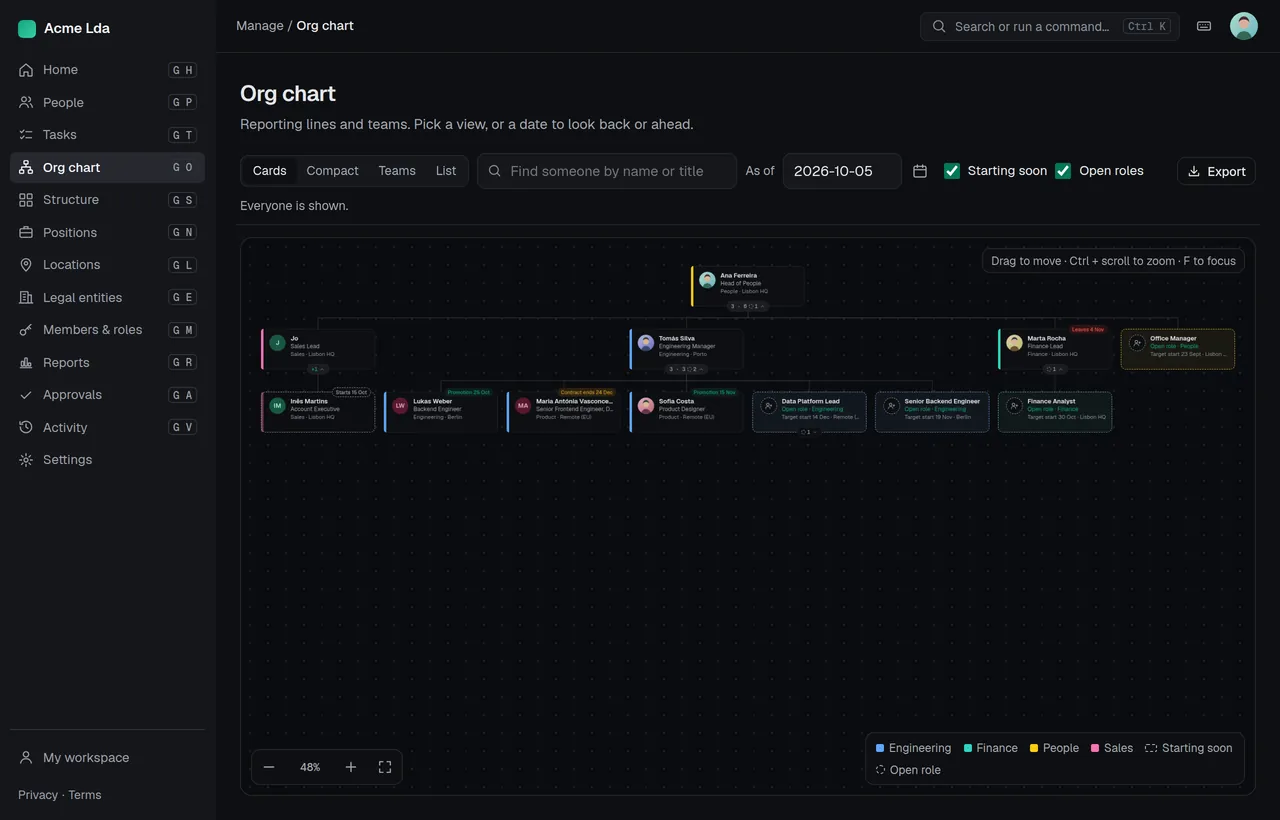Switch to the List view
This screenshot has width=1280, height=820.
[446, 171]
